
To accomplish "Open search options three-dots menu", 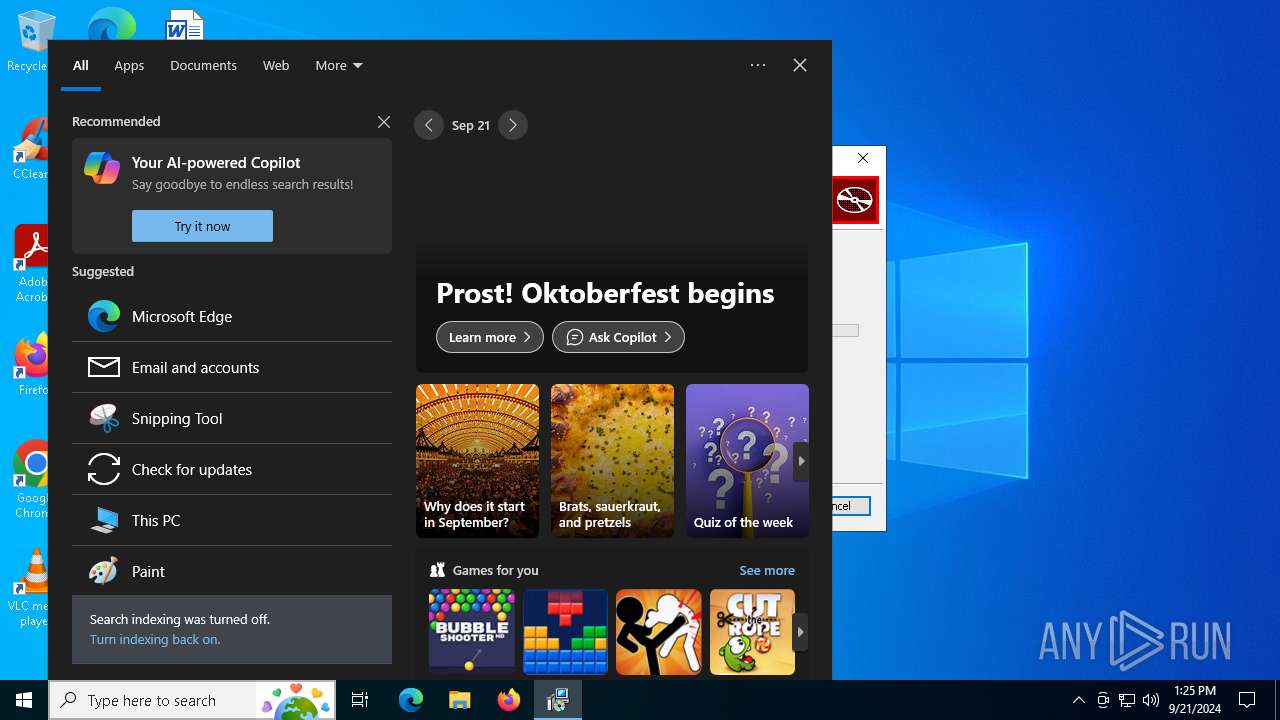I will coord(758,65).
